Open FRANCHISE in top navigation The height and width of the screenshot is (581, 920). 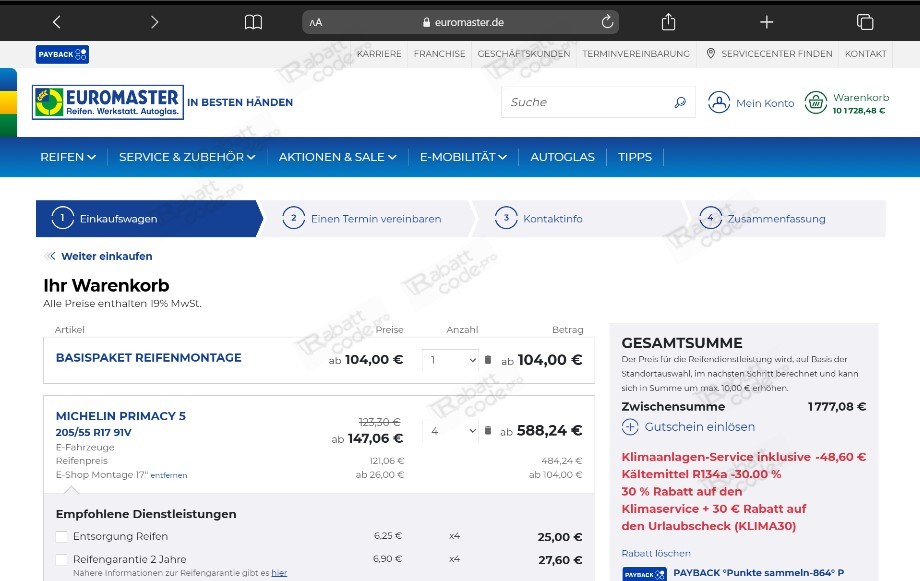pos(439,53)
